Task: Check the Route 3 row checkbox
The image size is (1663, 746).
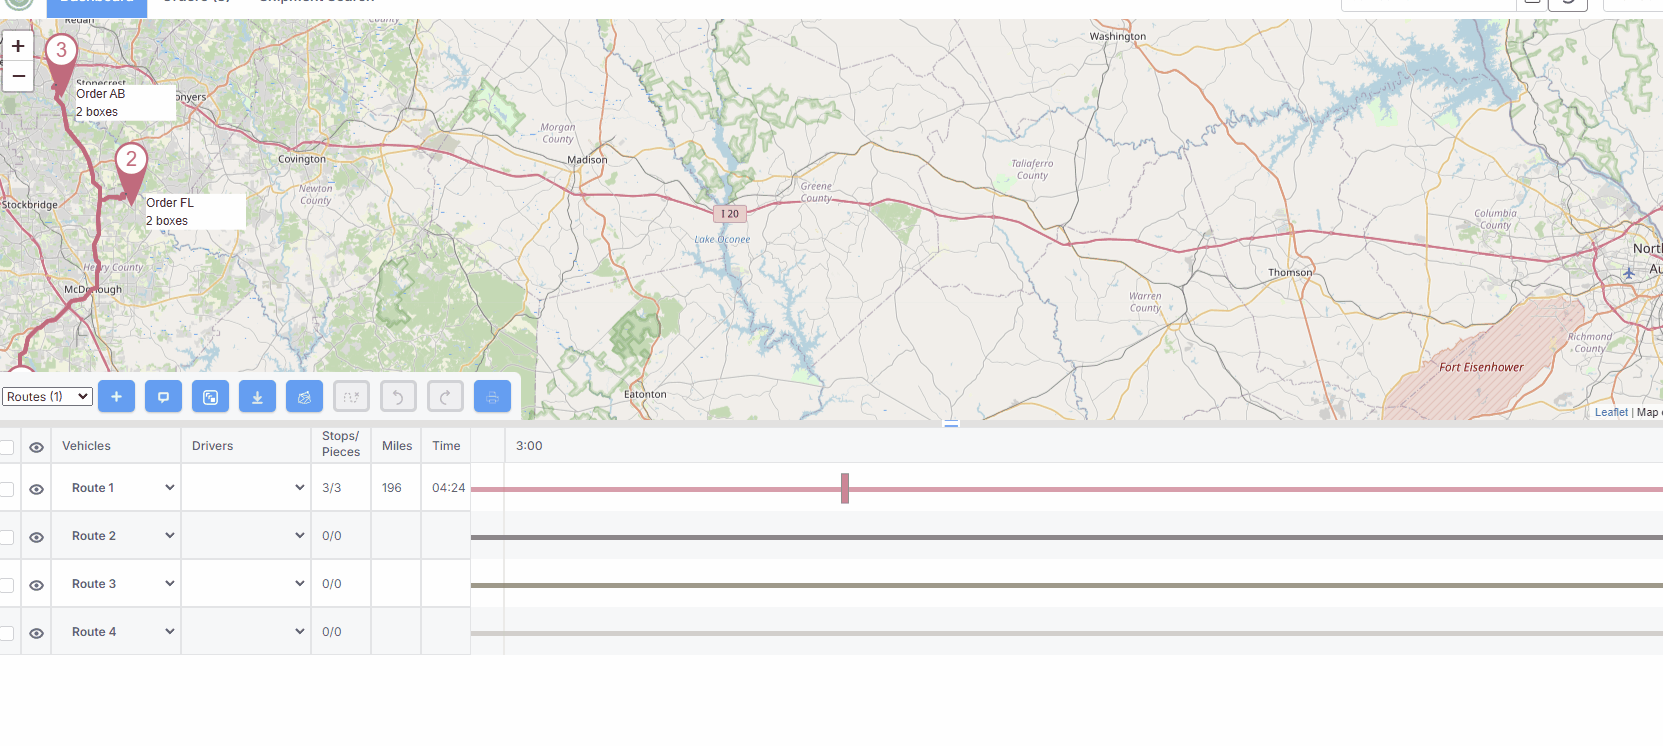Action: (7, 585)
